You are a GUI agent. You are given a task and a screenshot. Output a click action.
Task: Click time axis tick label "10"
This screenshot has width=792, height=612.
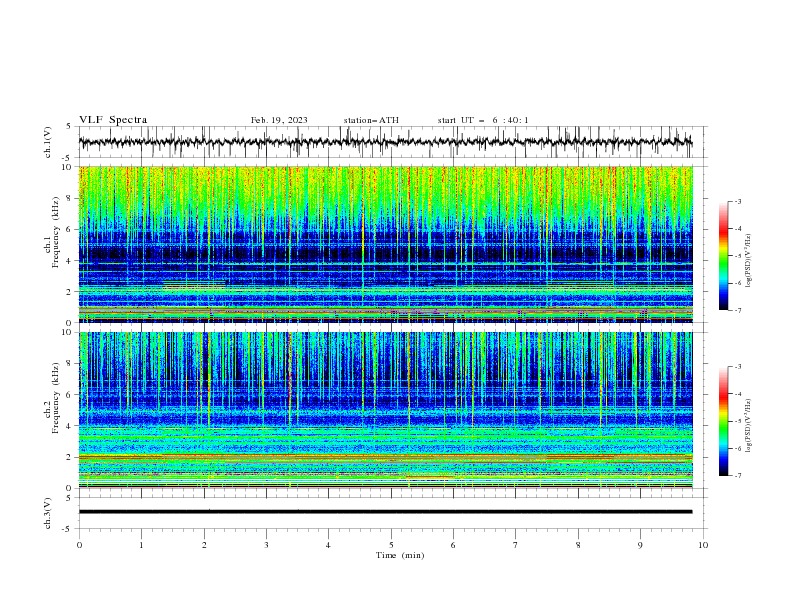coord(703,545)
